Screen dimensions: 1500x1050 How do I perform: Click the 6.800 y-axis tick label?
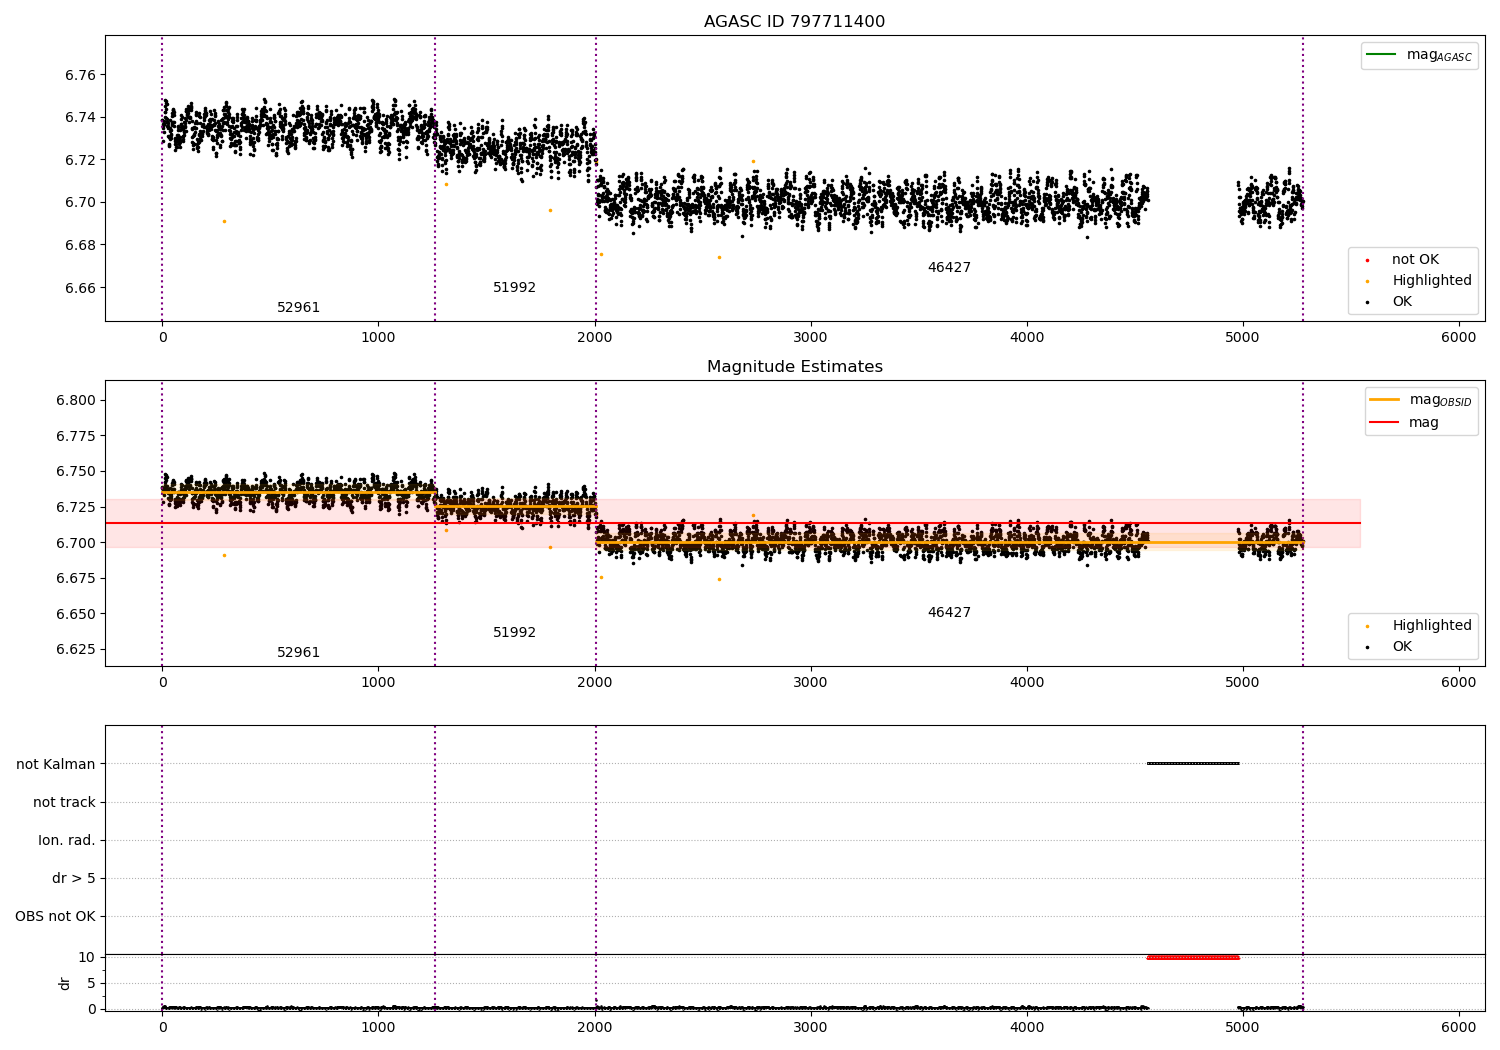pyautogui.click(x=76, y=400)
